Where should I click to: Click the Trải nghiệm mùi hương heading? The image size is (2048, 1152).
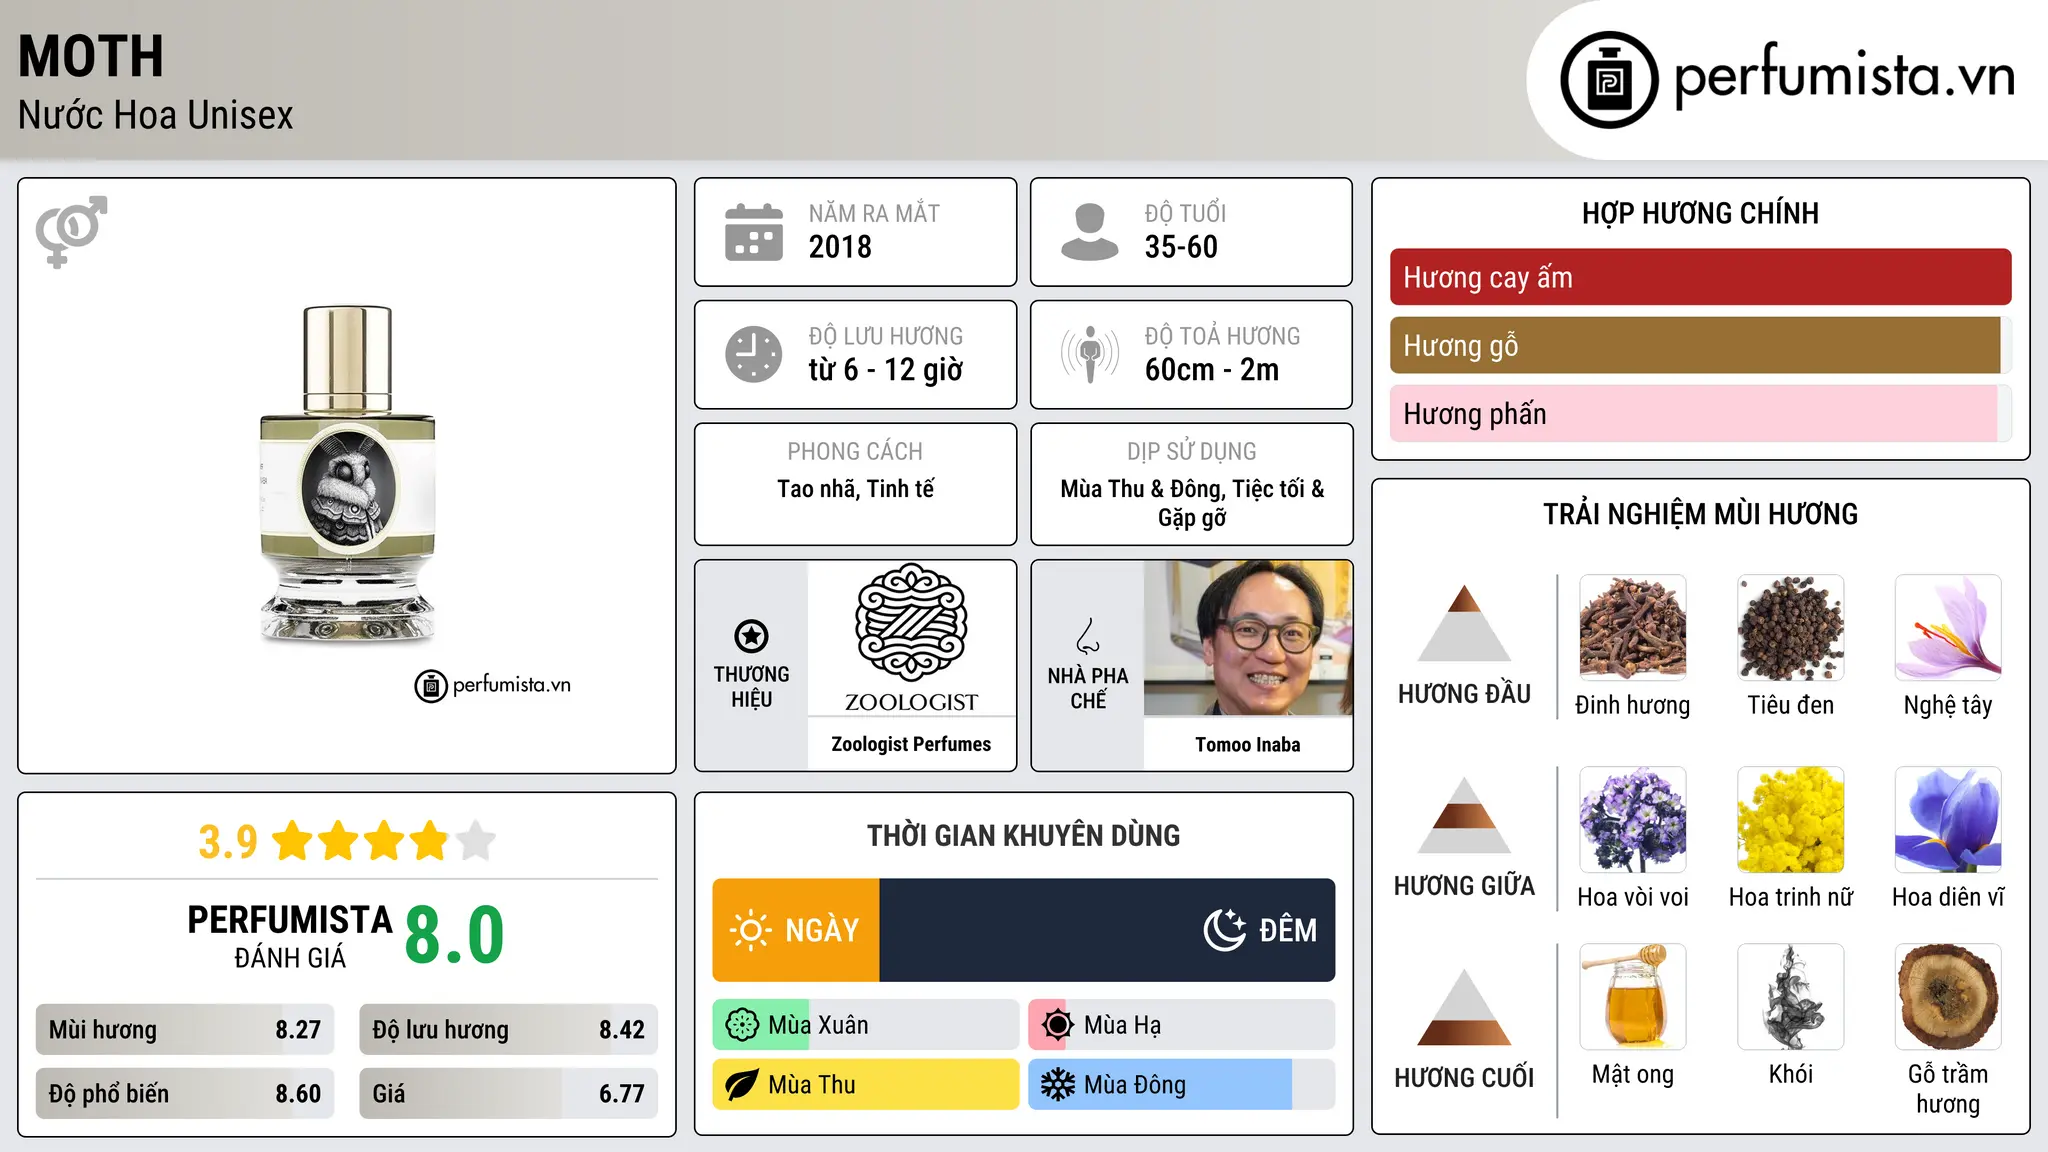tap(1700, 514)
